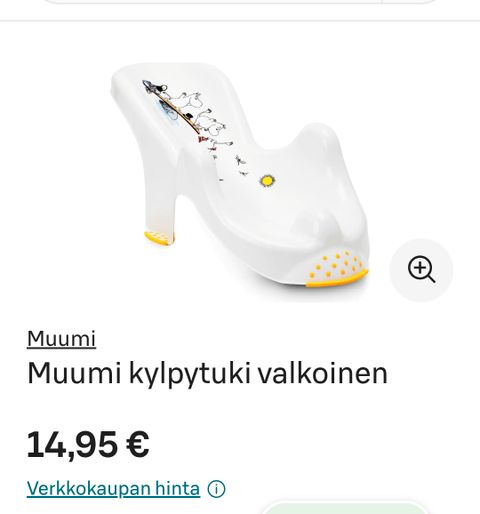Focus the search field at page top
480x514 pixels.
(213, 1)
